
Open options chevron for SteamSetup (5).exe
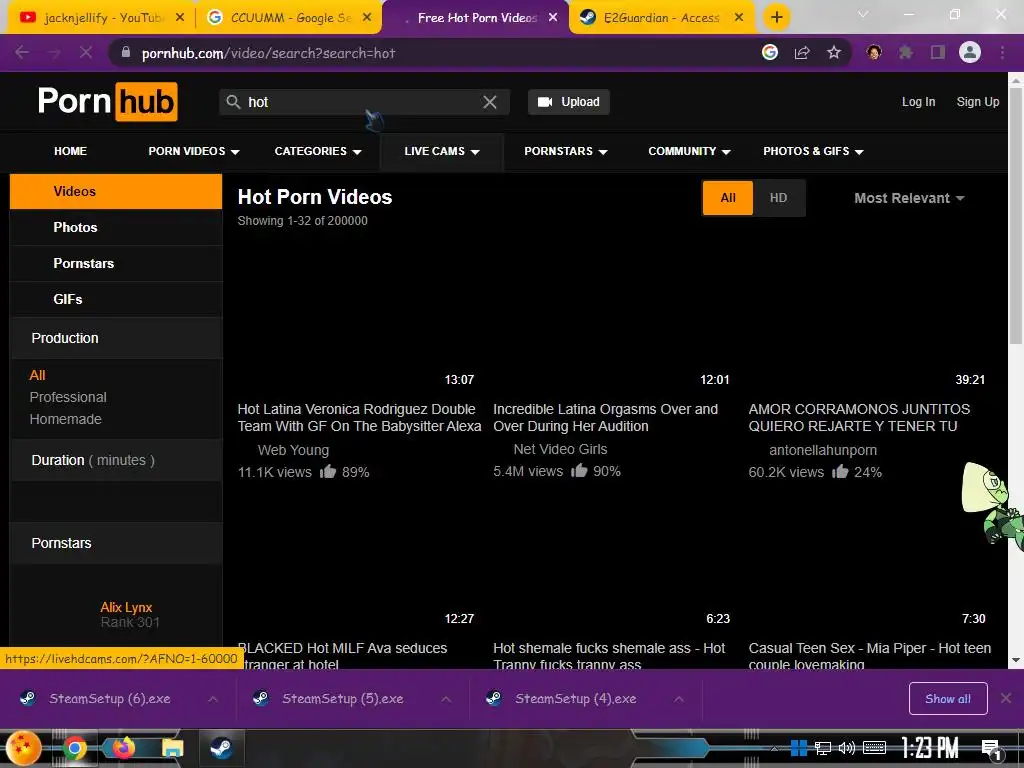point(446,699)
